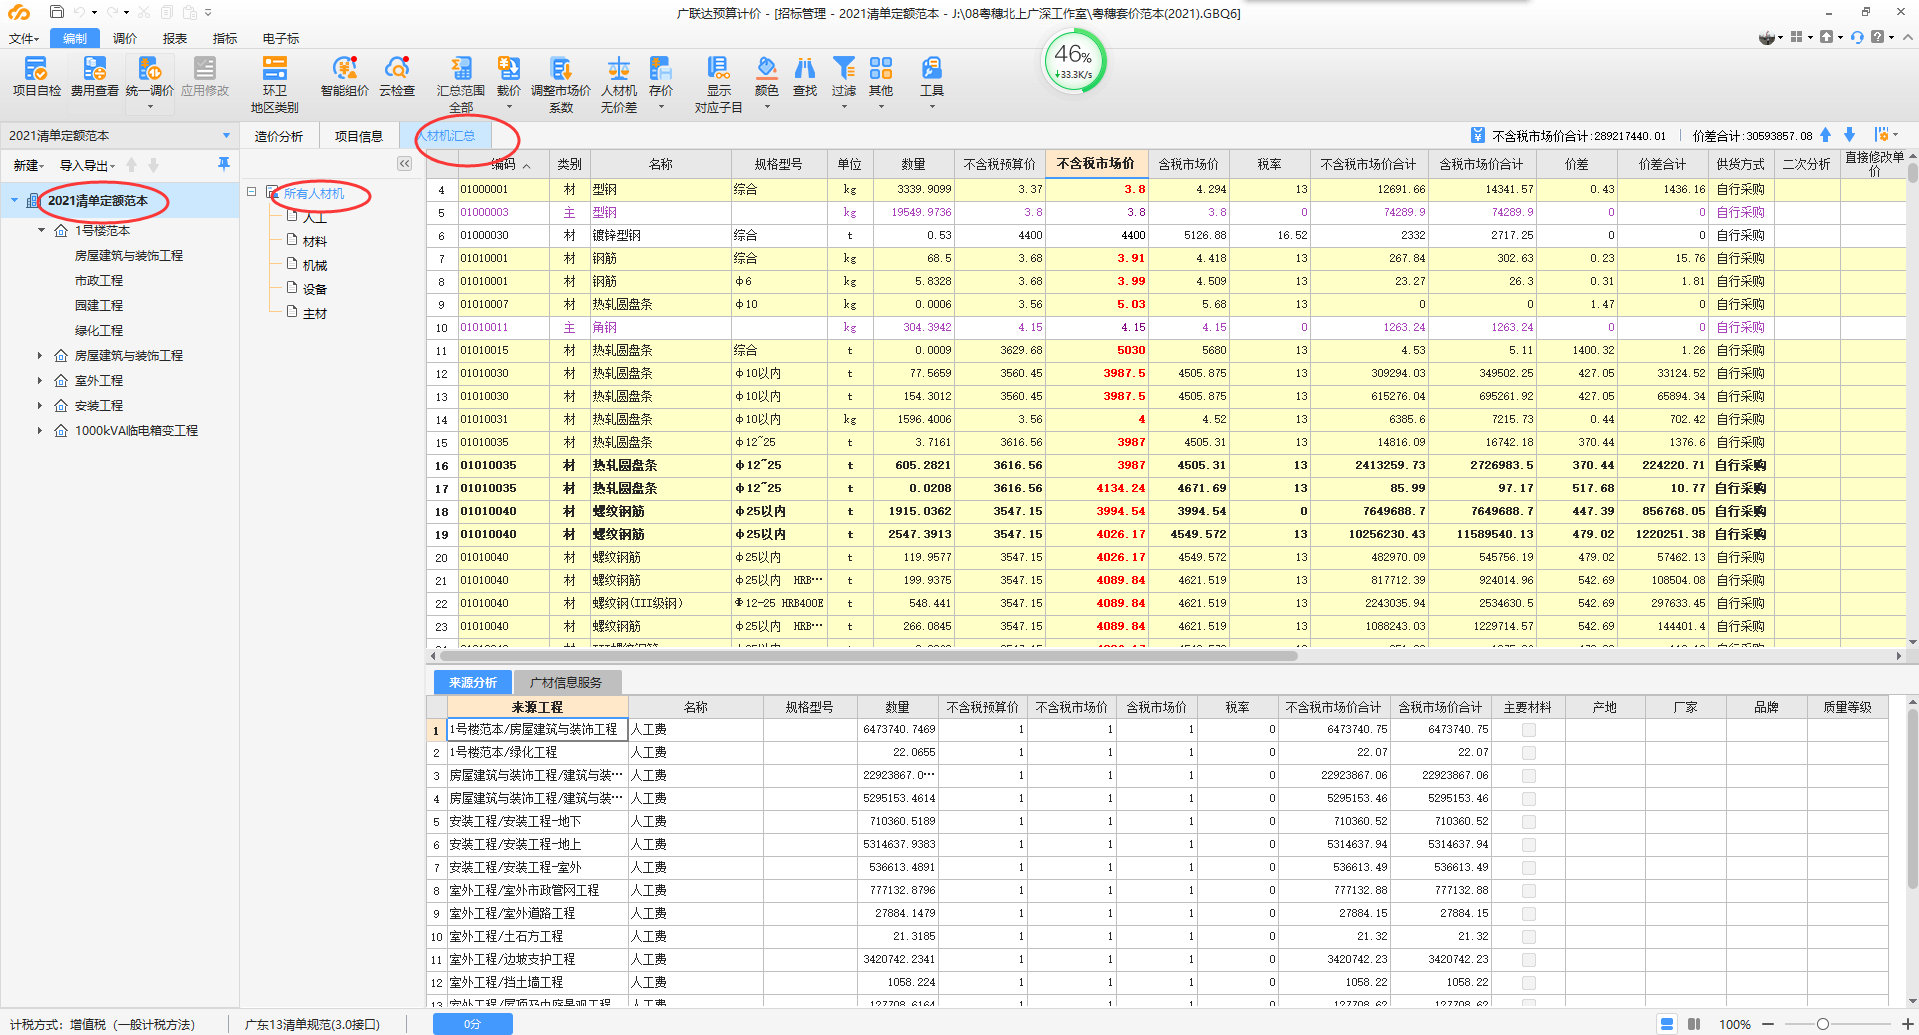Click the 统一调价 unified price adjust icon
This screenshot has height=1035, width=1919.
[x=150, y=68]
